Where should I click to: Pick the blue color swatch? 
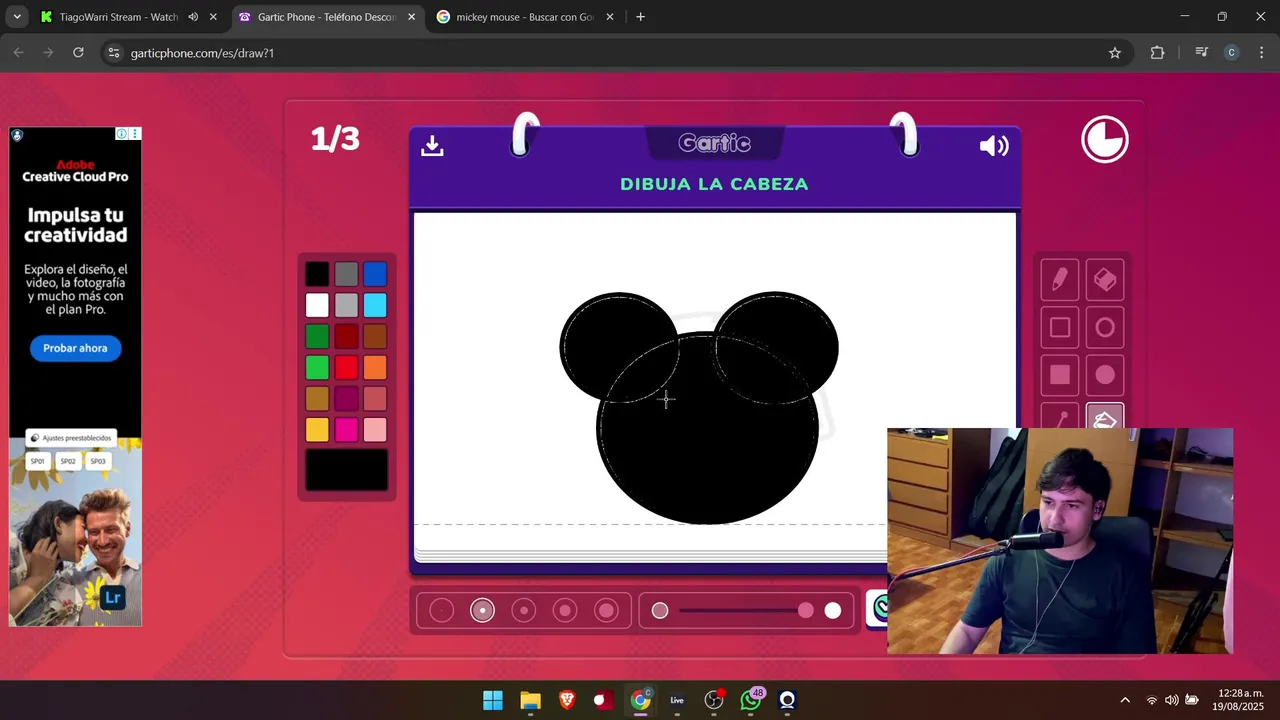pos(375,274)
